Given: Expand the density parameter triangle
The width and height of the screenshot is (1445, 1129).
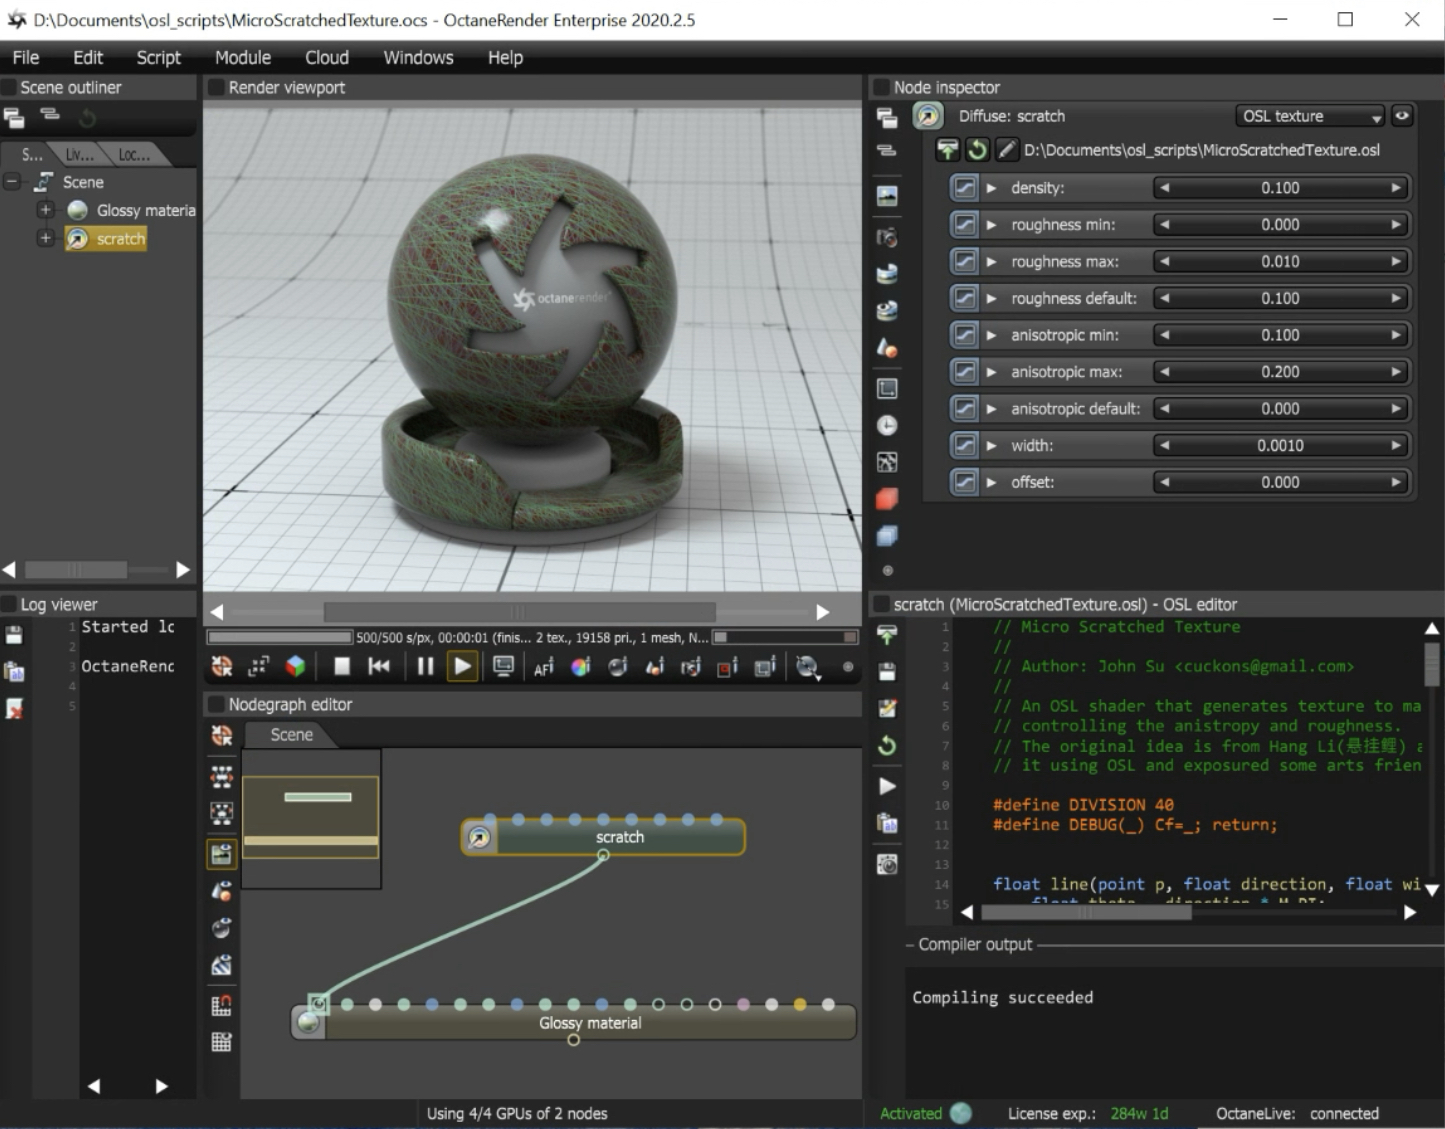Looking at the screenshot, I should coord(991,188).
